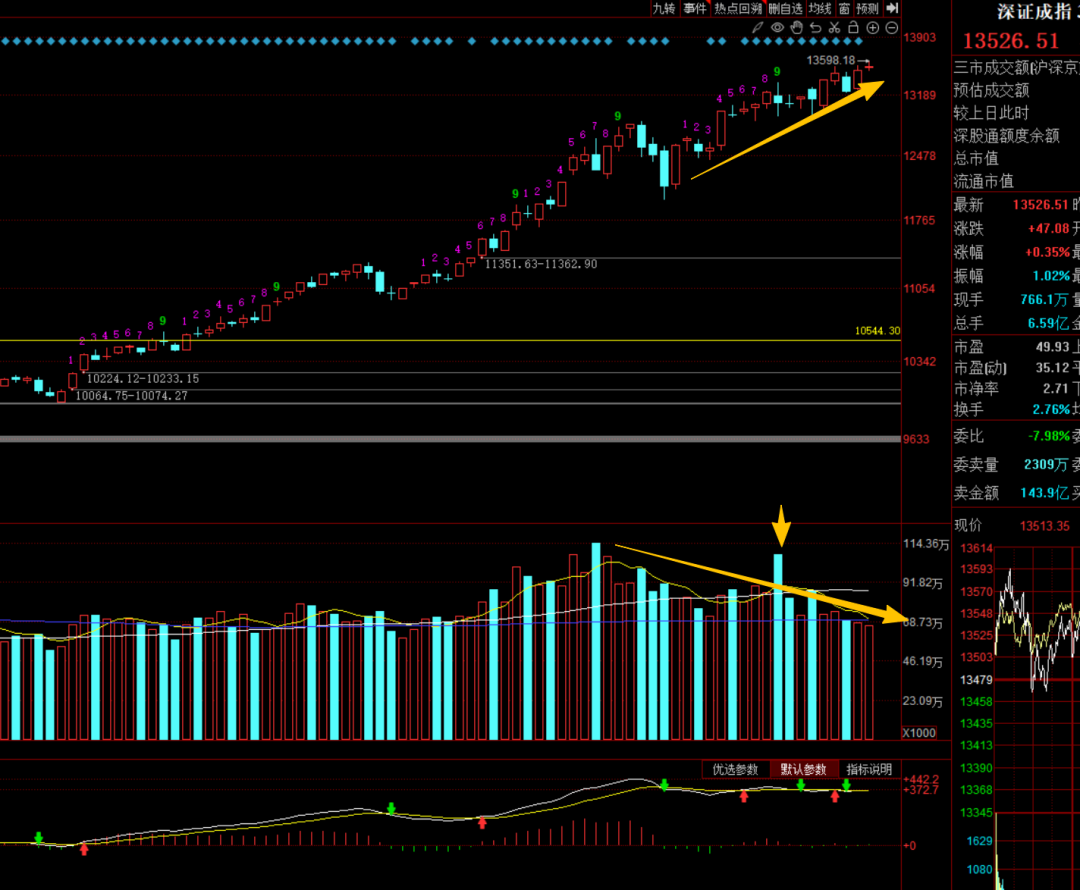1080x890 pixels.
Task: Collapse side panel with arrow-bar icon
Action: [892, 8]
